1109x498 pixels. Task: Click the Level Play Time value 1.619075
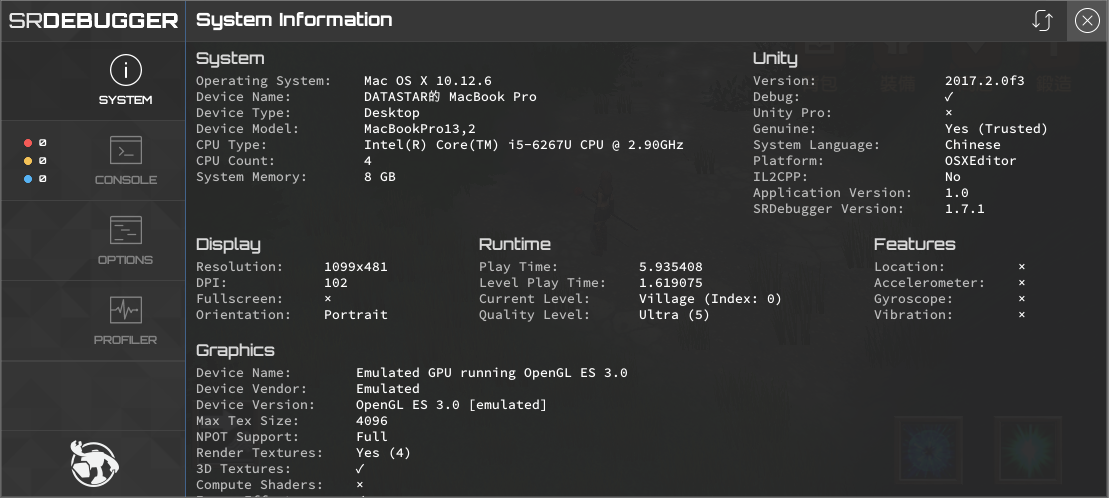670,283
